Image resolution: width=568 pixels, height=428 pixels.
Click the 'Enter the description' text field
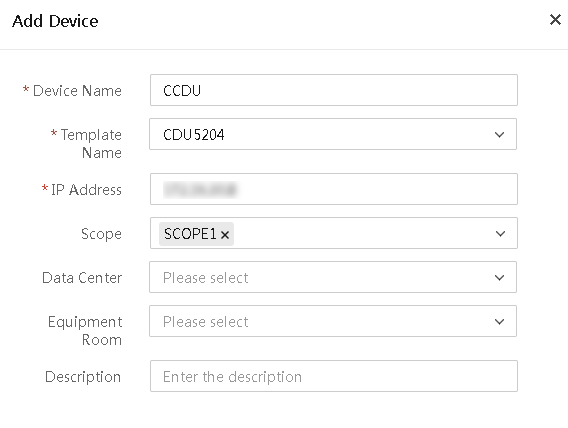pos(334,376)
